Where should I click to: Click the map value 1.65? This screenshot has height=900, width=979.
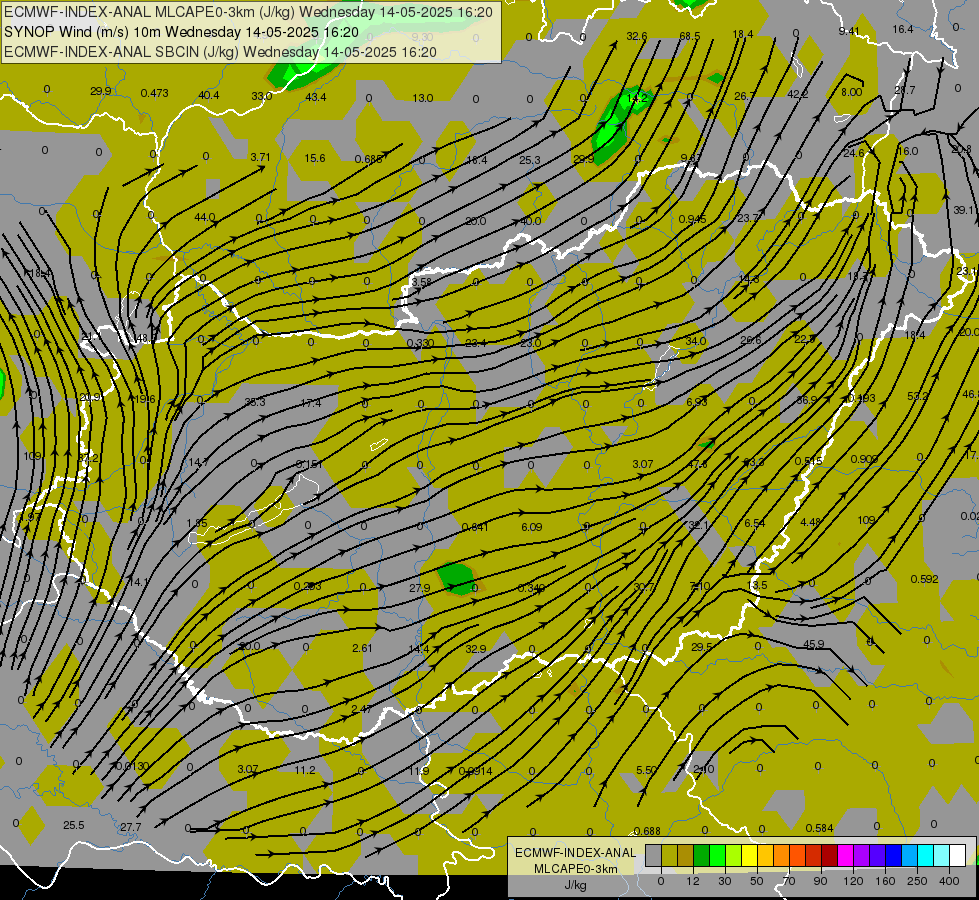(197, 523)
